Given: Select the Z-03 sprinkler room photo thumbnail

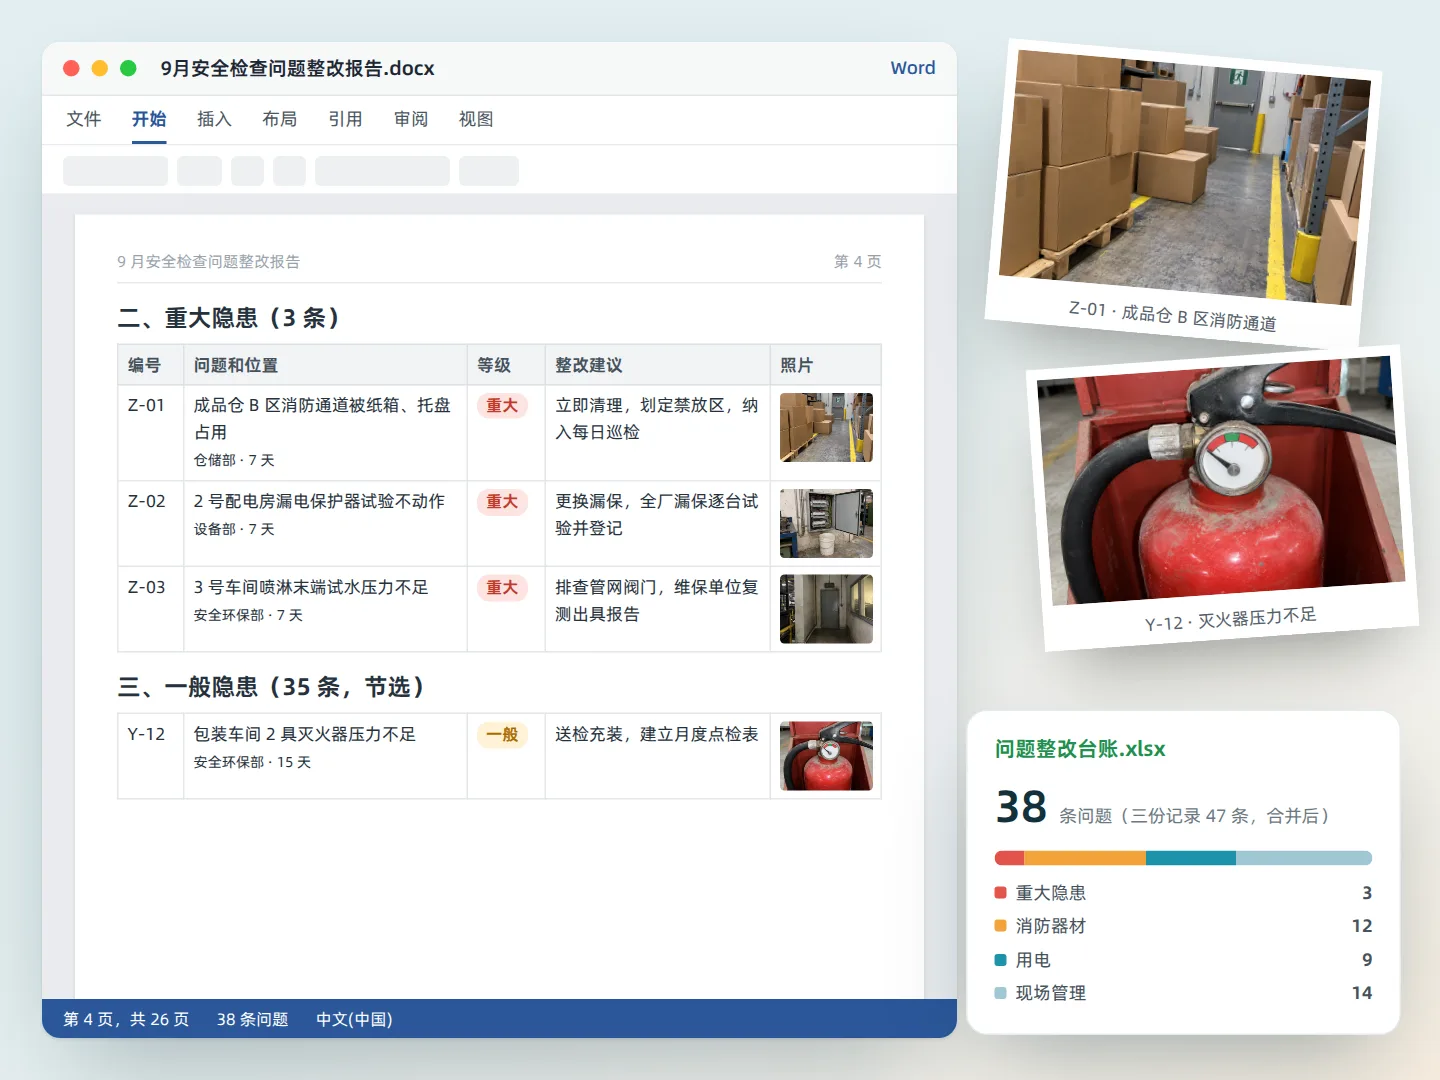Looking at the screenshot, I should 826,609.
